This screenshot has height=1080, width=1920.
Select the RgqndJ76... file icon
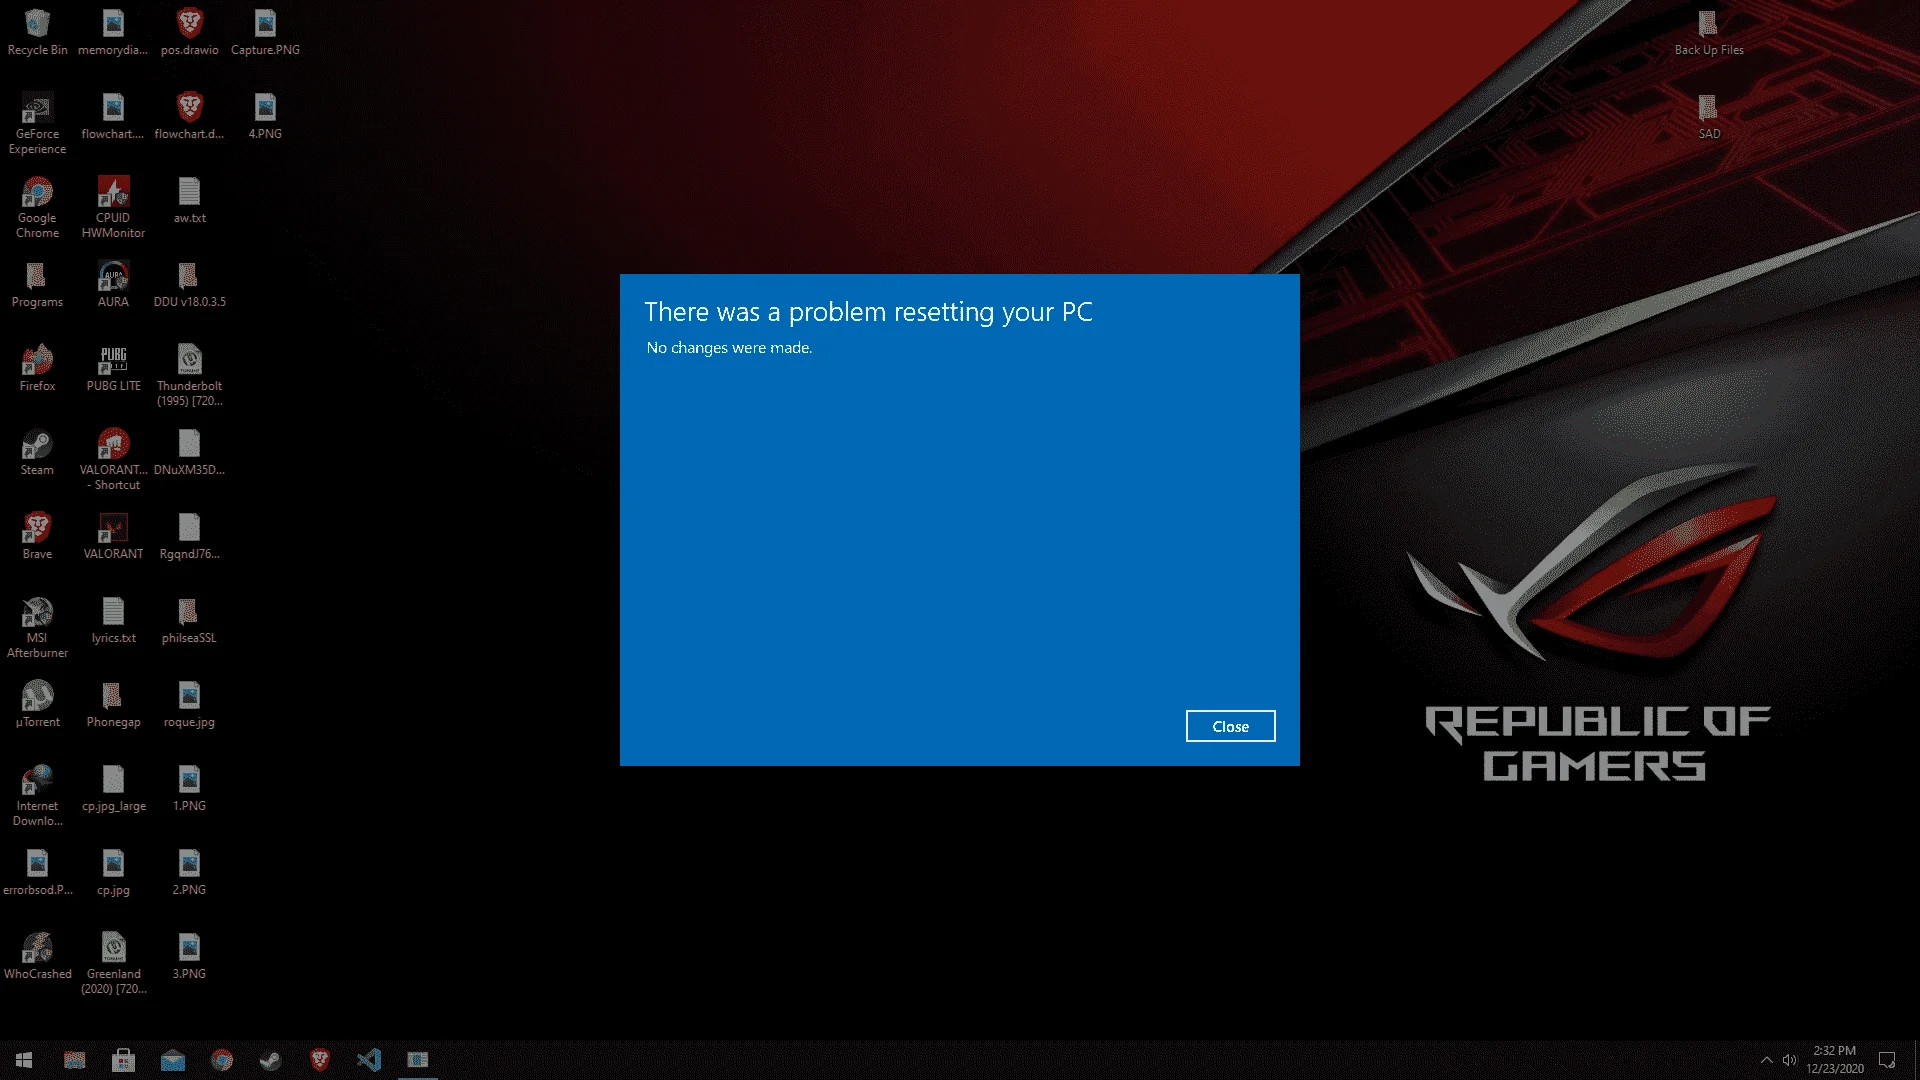click(x=189, y=537)
